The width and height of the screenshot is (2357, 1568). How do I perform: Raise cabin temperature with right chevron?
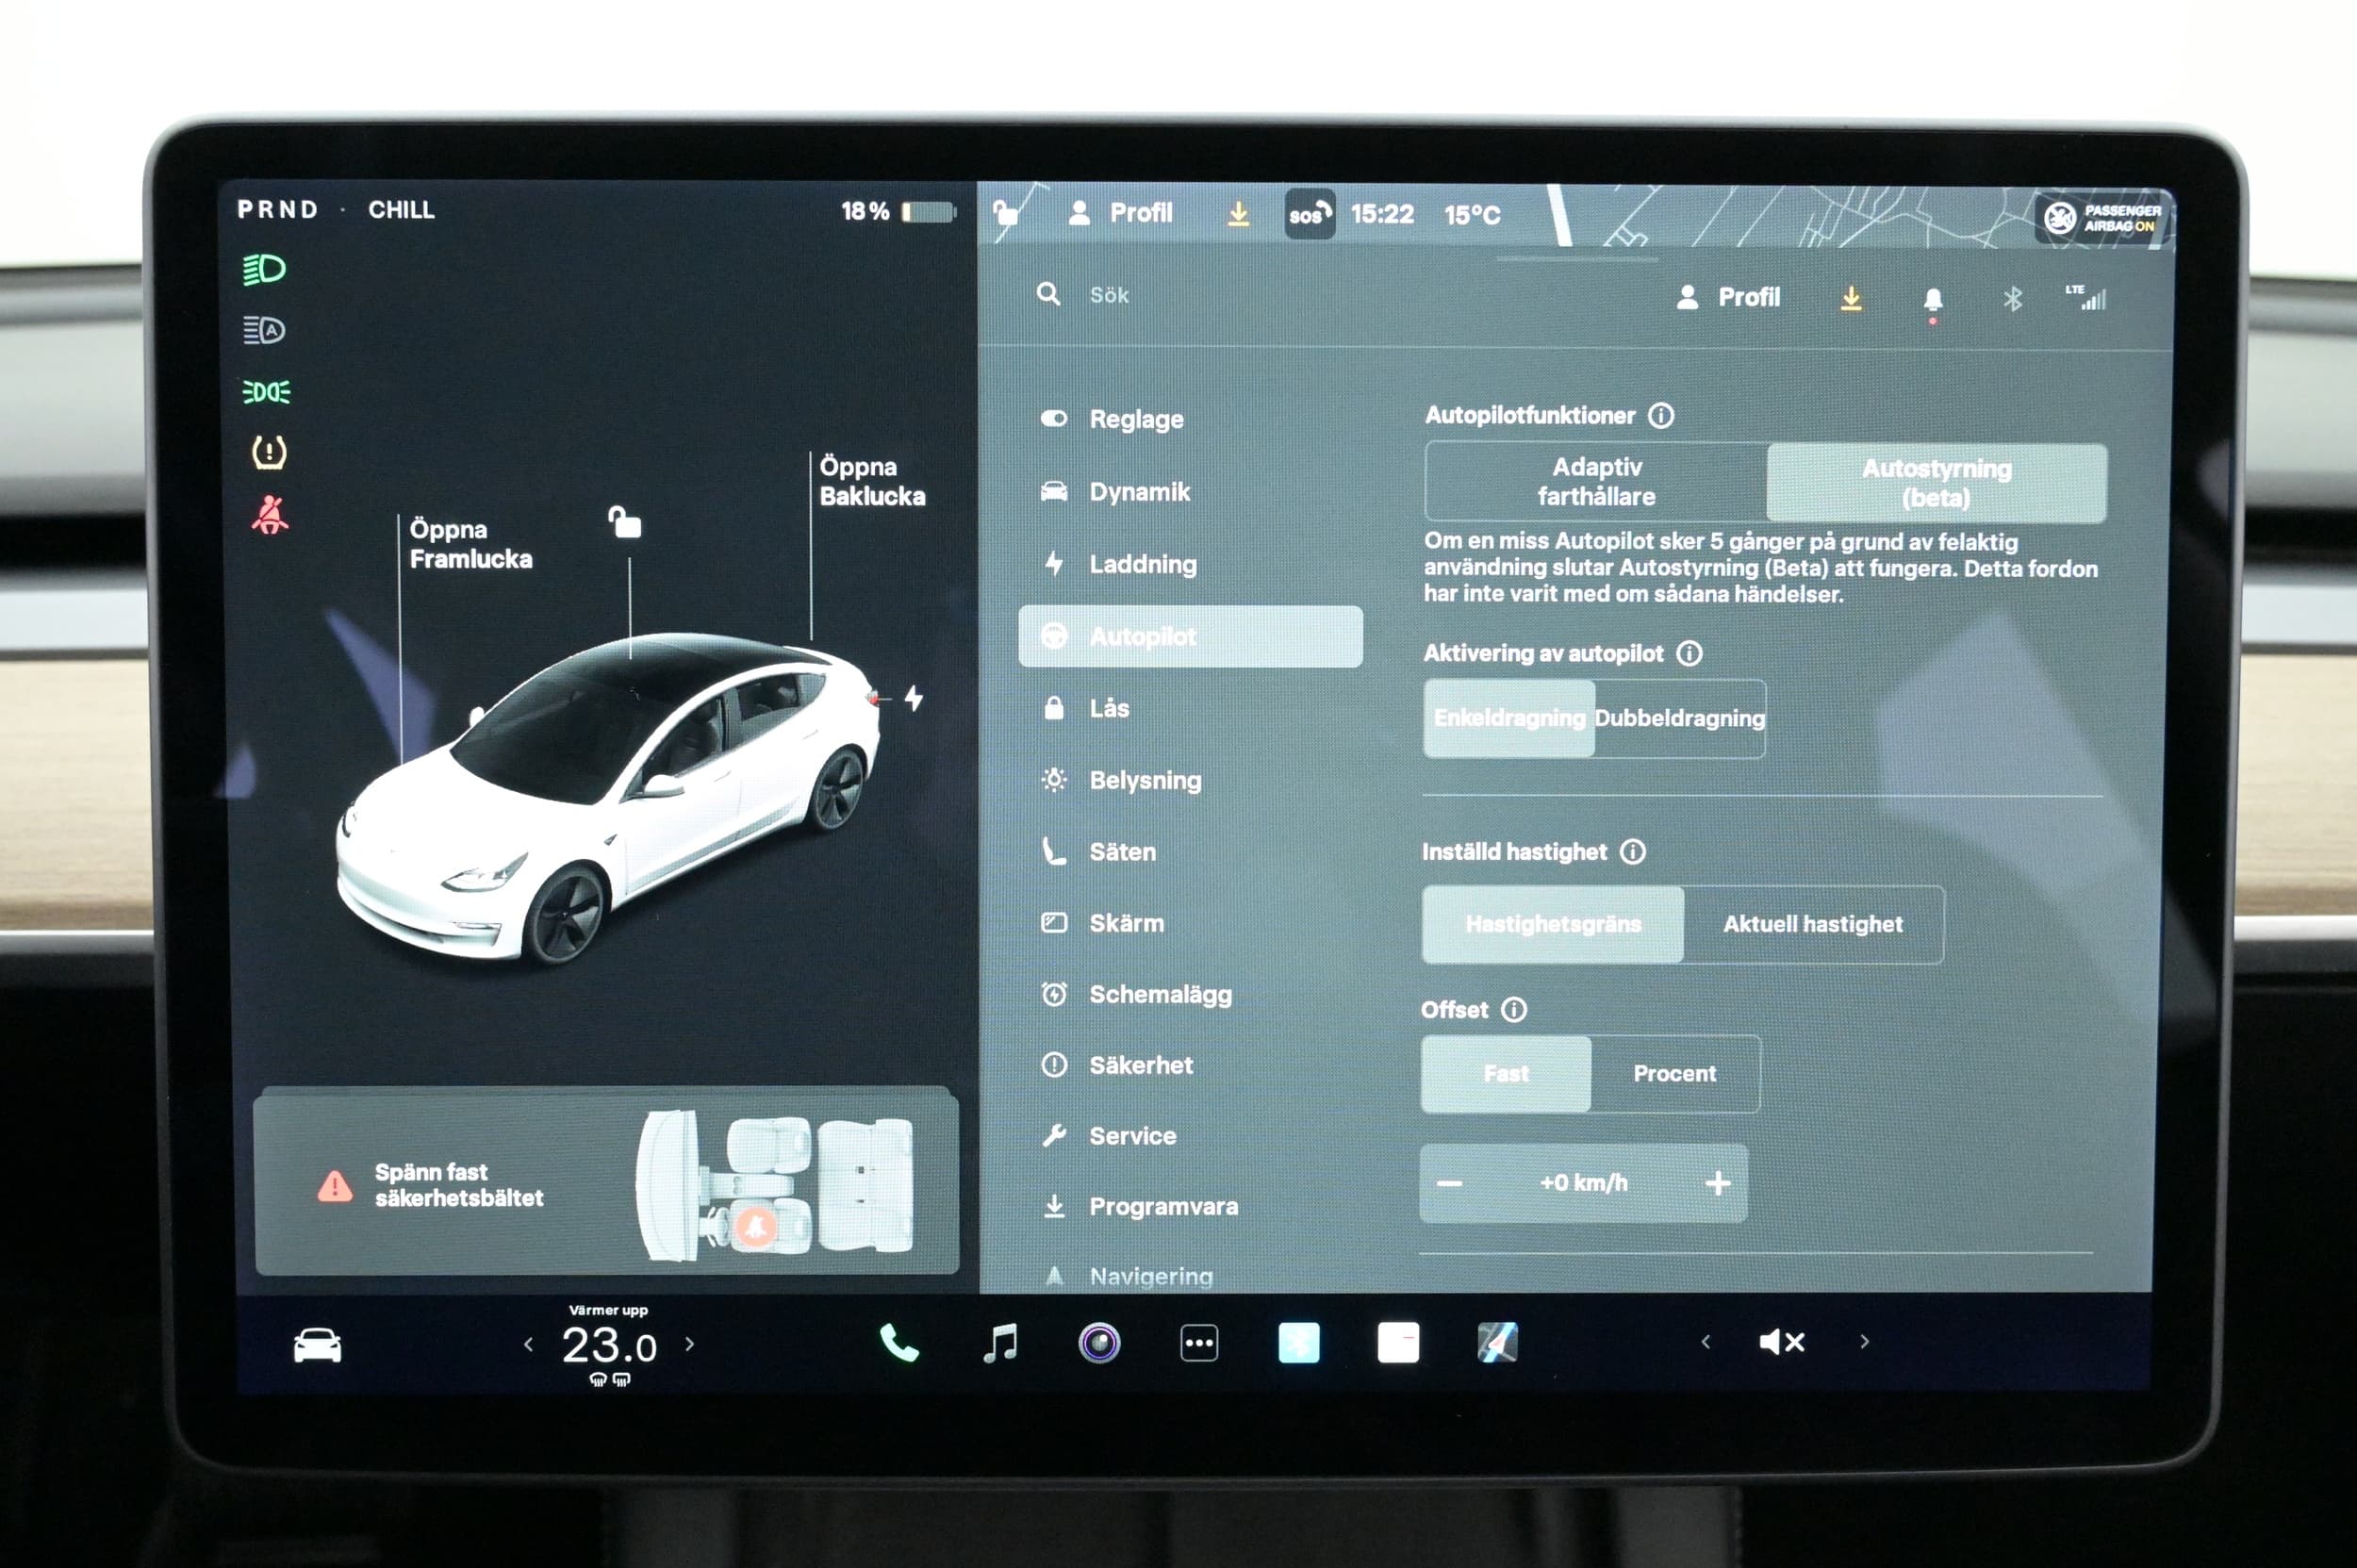pyautogui.click(x=689, y=1344)
